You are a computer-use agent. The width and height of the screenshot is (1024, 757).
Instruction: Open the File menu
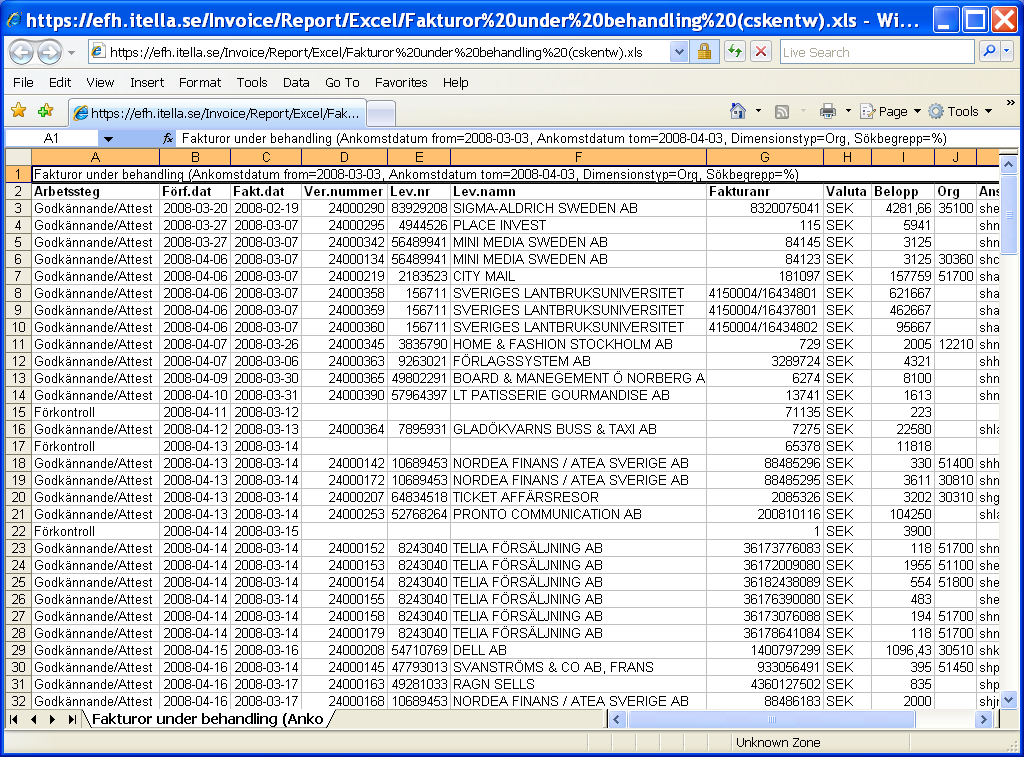coord(23,82)
